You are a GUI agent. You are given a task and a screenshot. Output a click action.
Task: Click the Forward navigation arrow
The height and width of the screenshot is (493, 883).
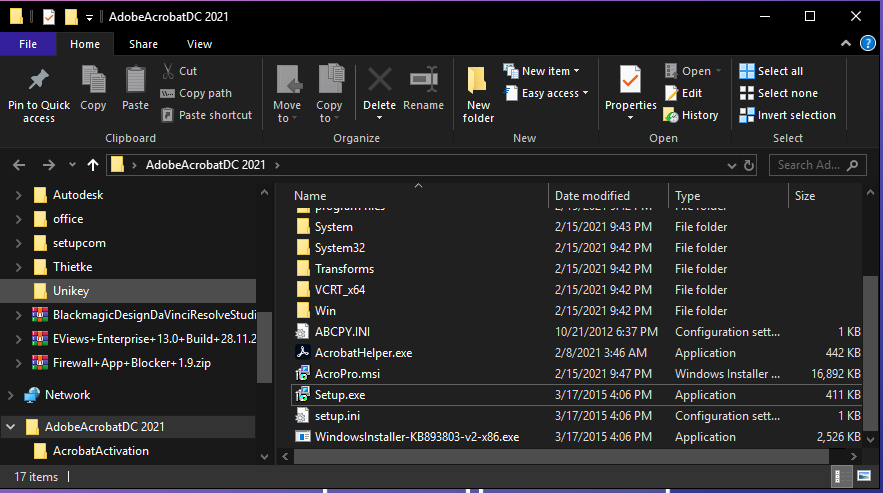click(x=49, y=165)
